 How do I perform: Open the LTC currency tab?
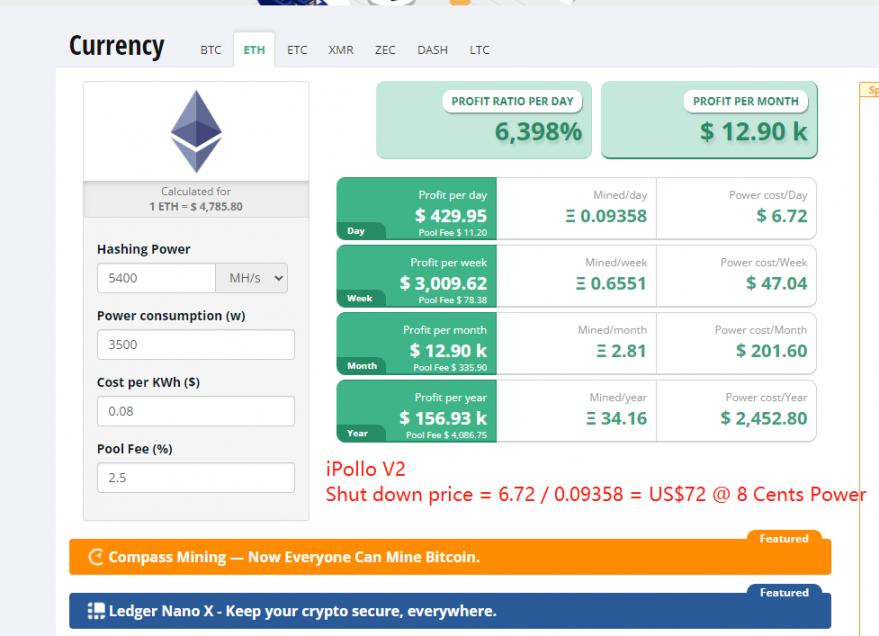pyautogui.click(x=479, y=50)
